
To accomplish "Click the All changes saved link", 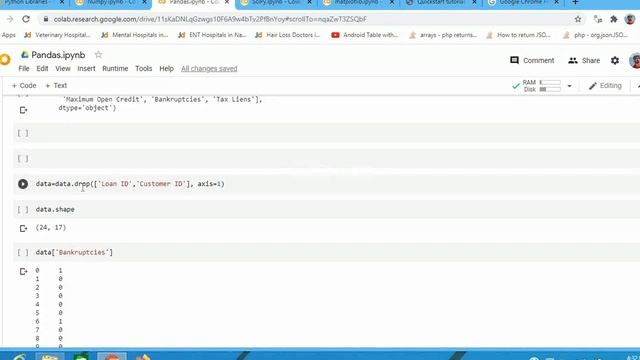I will click(209, 69).
